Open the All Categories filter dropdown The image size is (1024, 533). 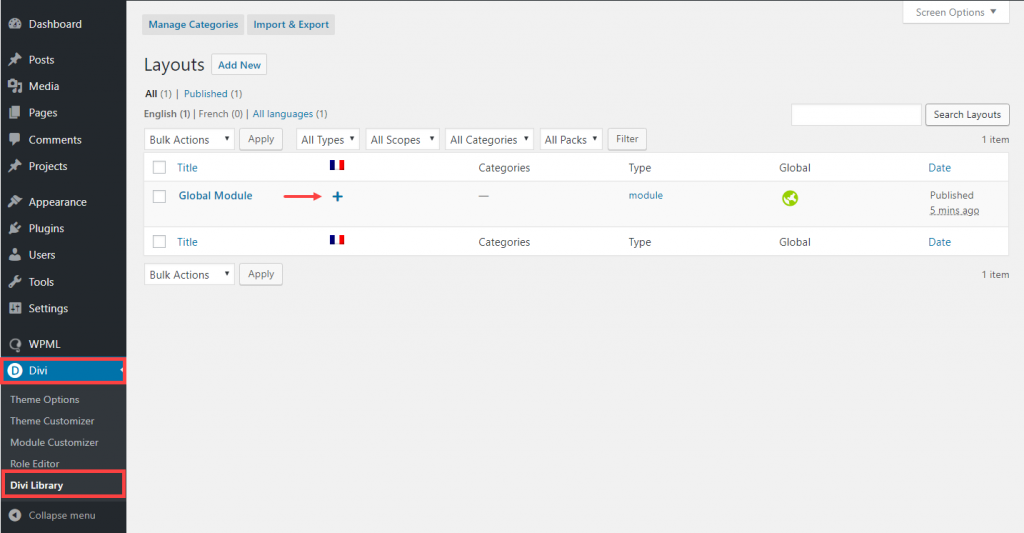tap(489, 139)
